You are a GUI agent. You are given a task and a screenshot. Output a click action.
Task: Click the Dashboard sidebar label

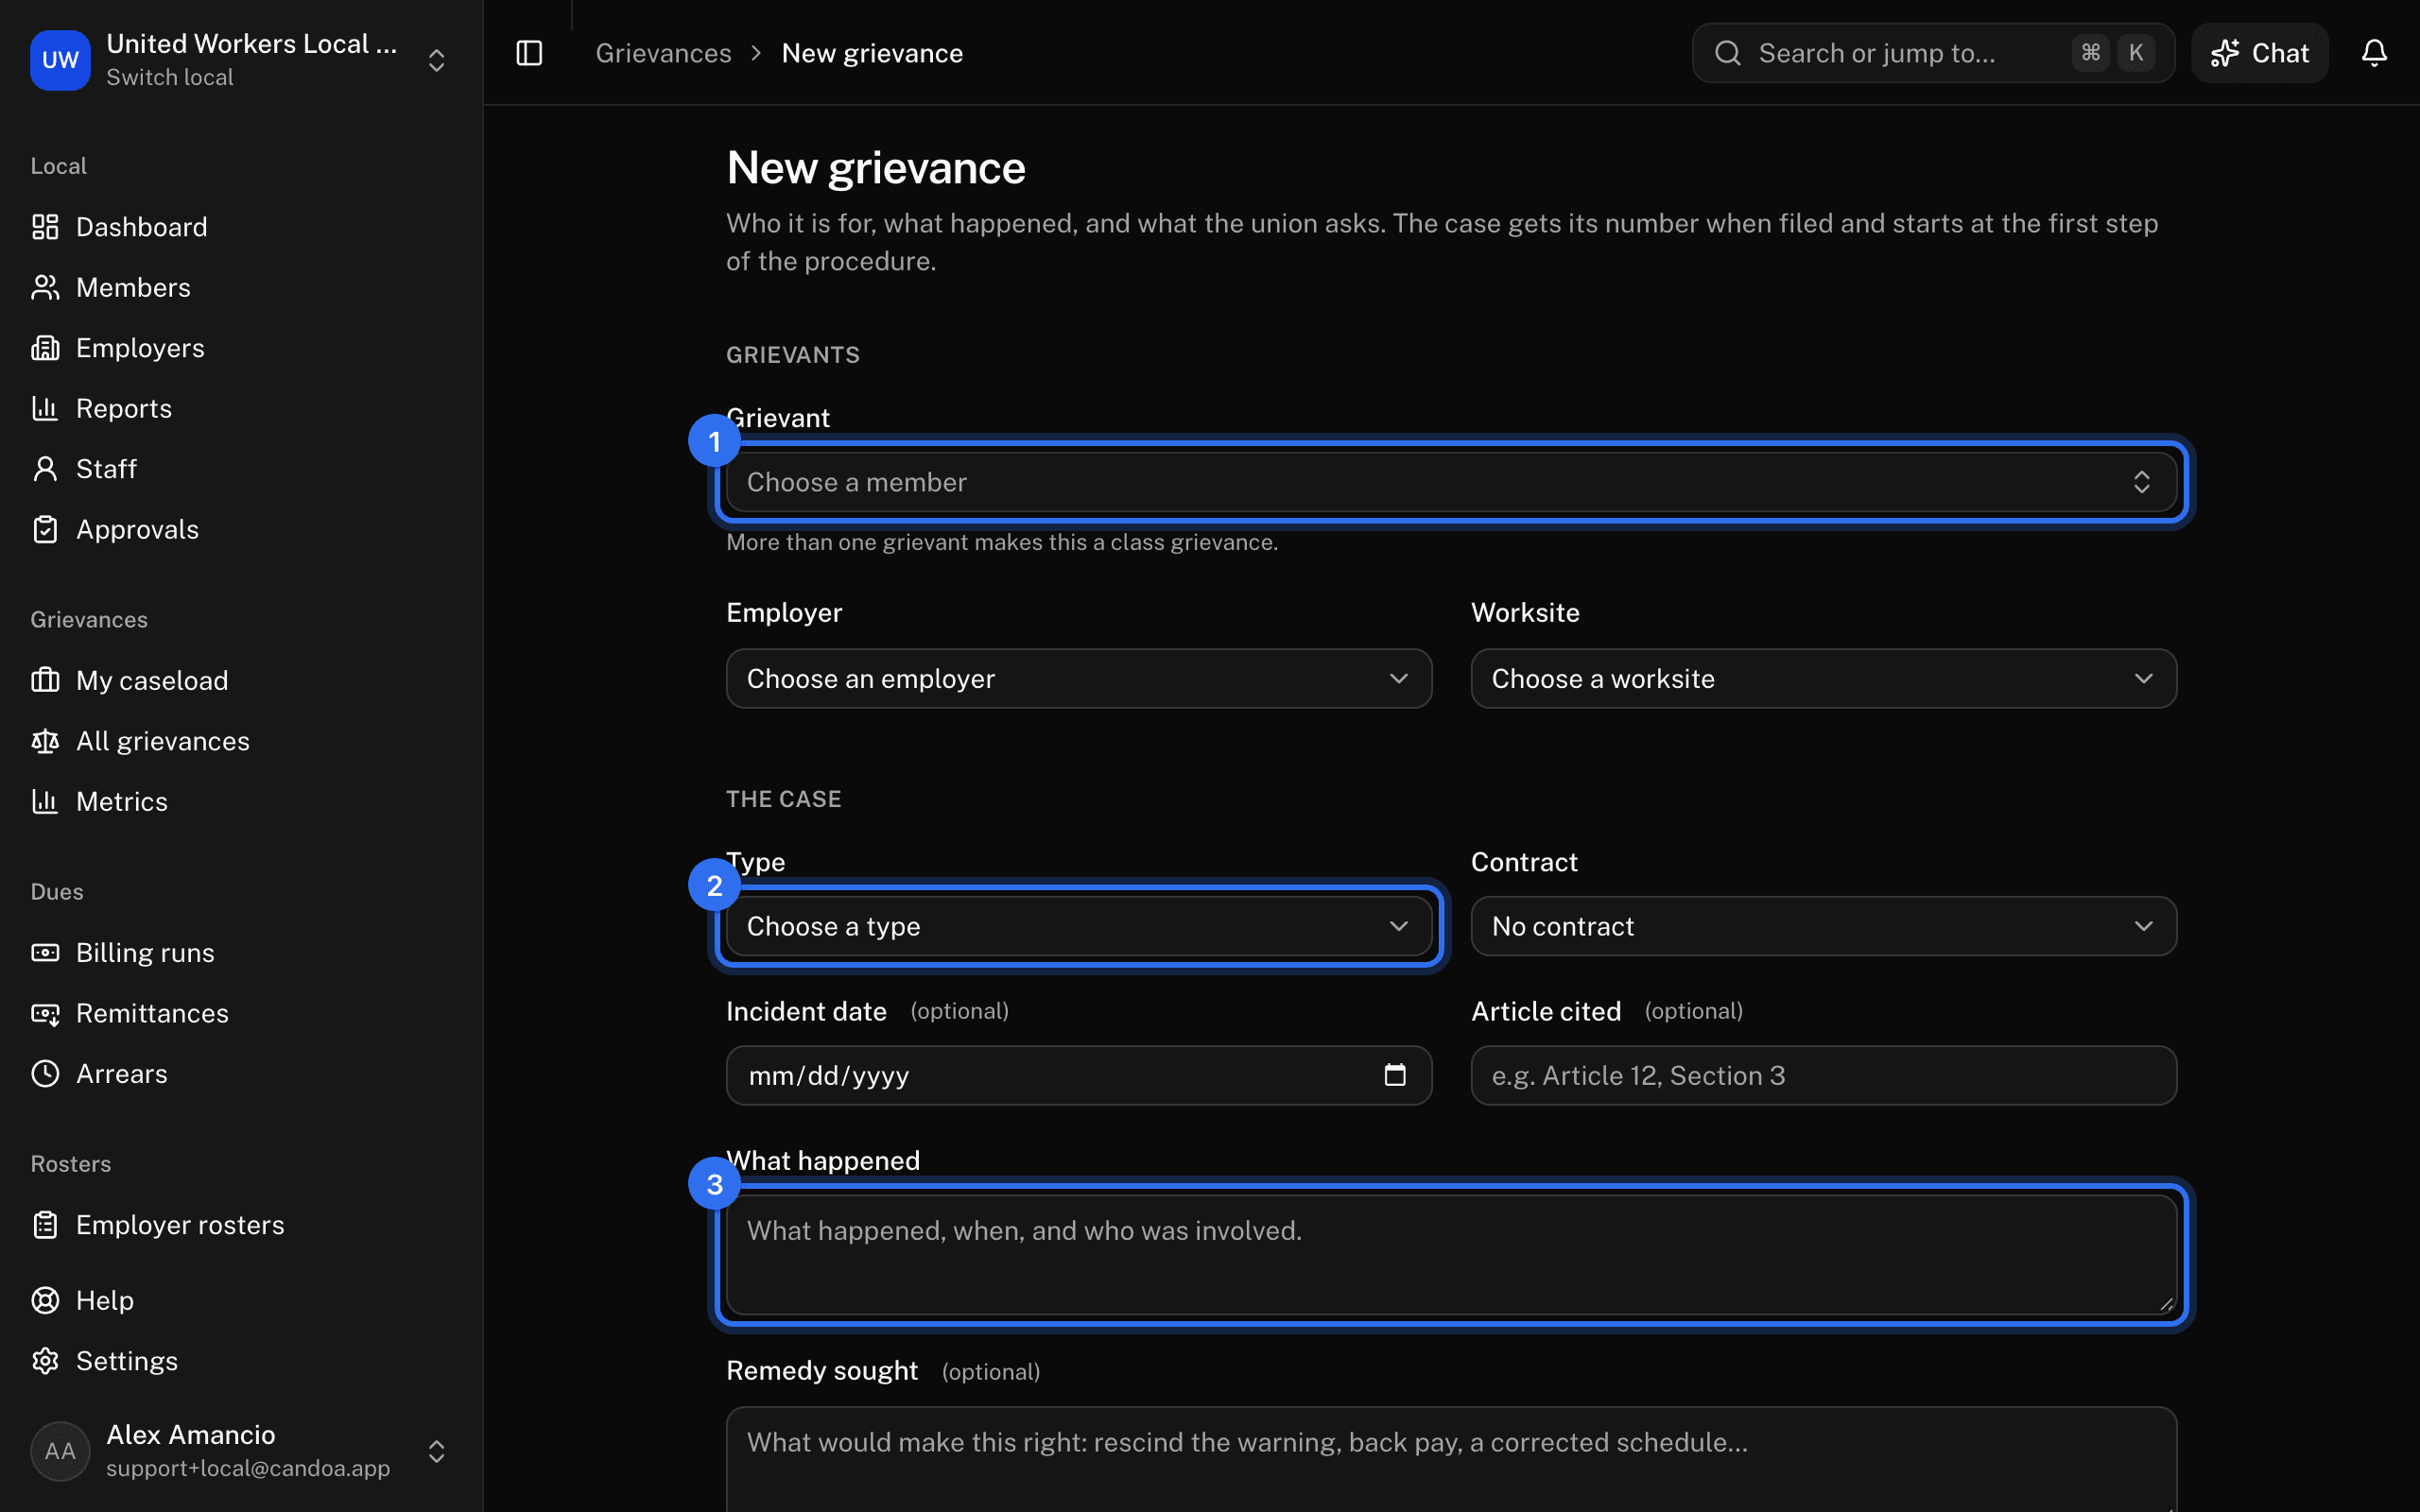click(x=141, y=227)
